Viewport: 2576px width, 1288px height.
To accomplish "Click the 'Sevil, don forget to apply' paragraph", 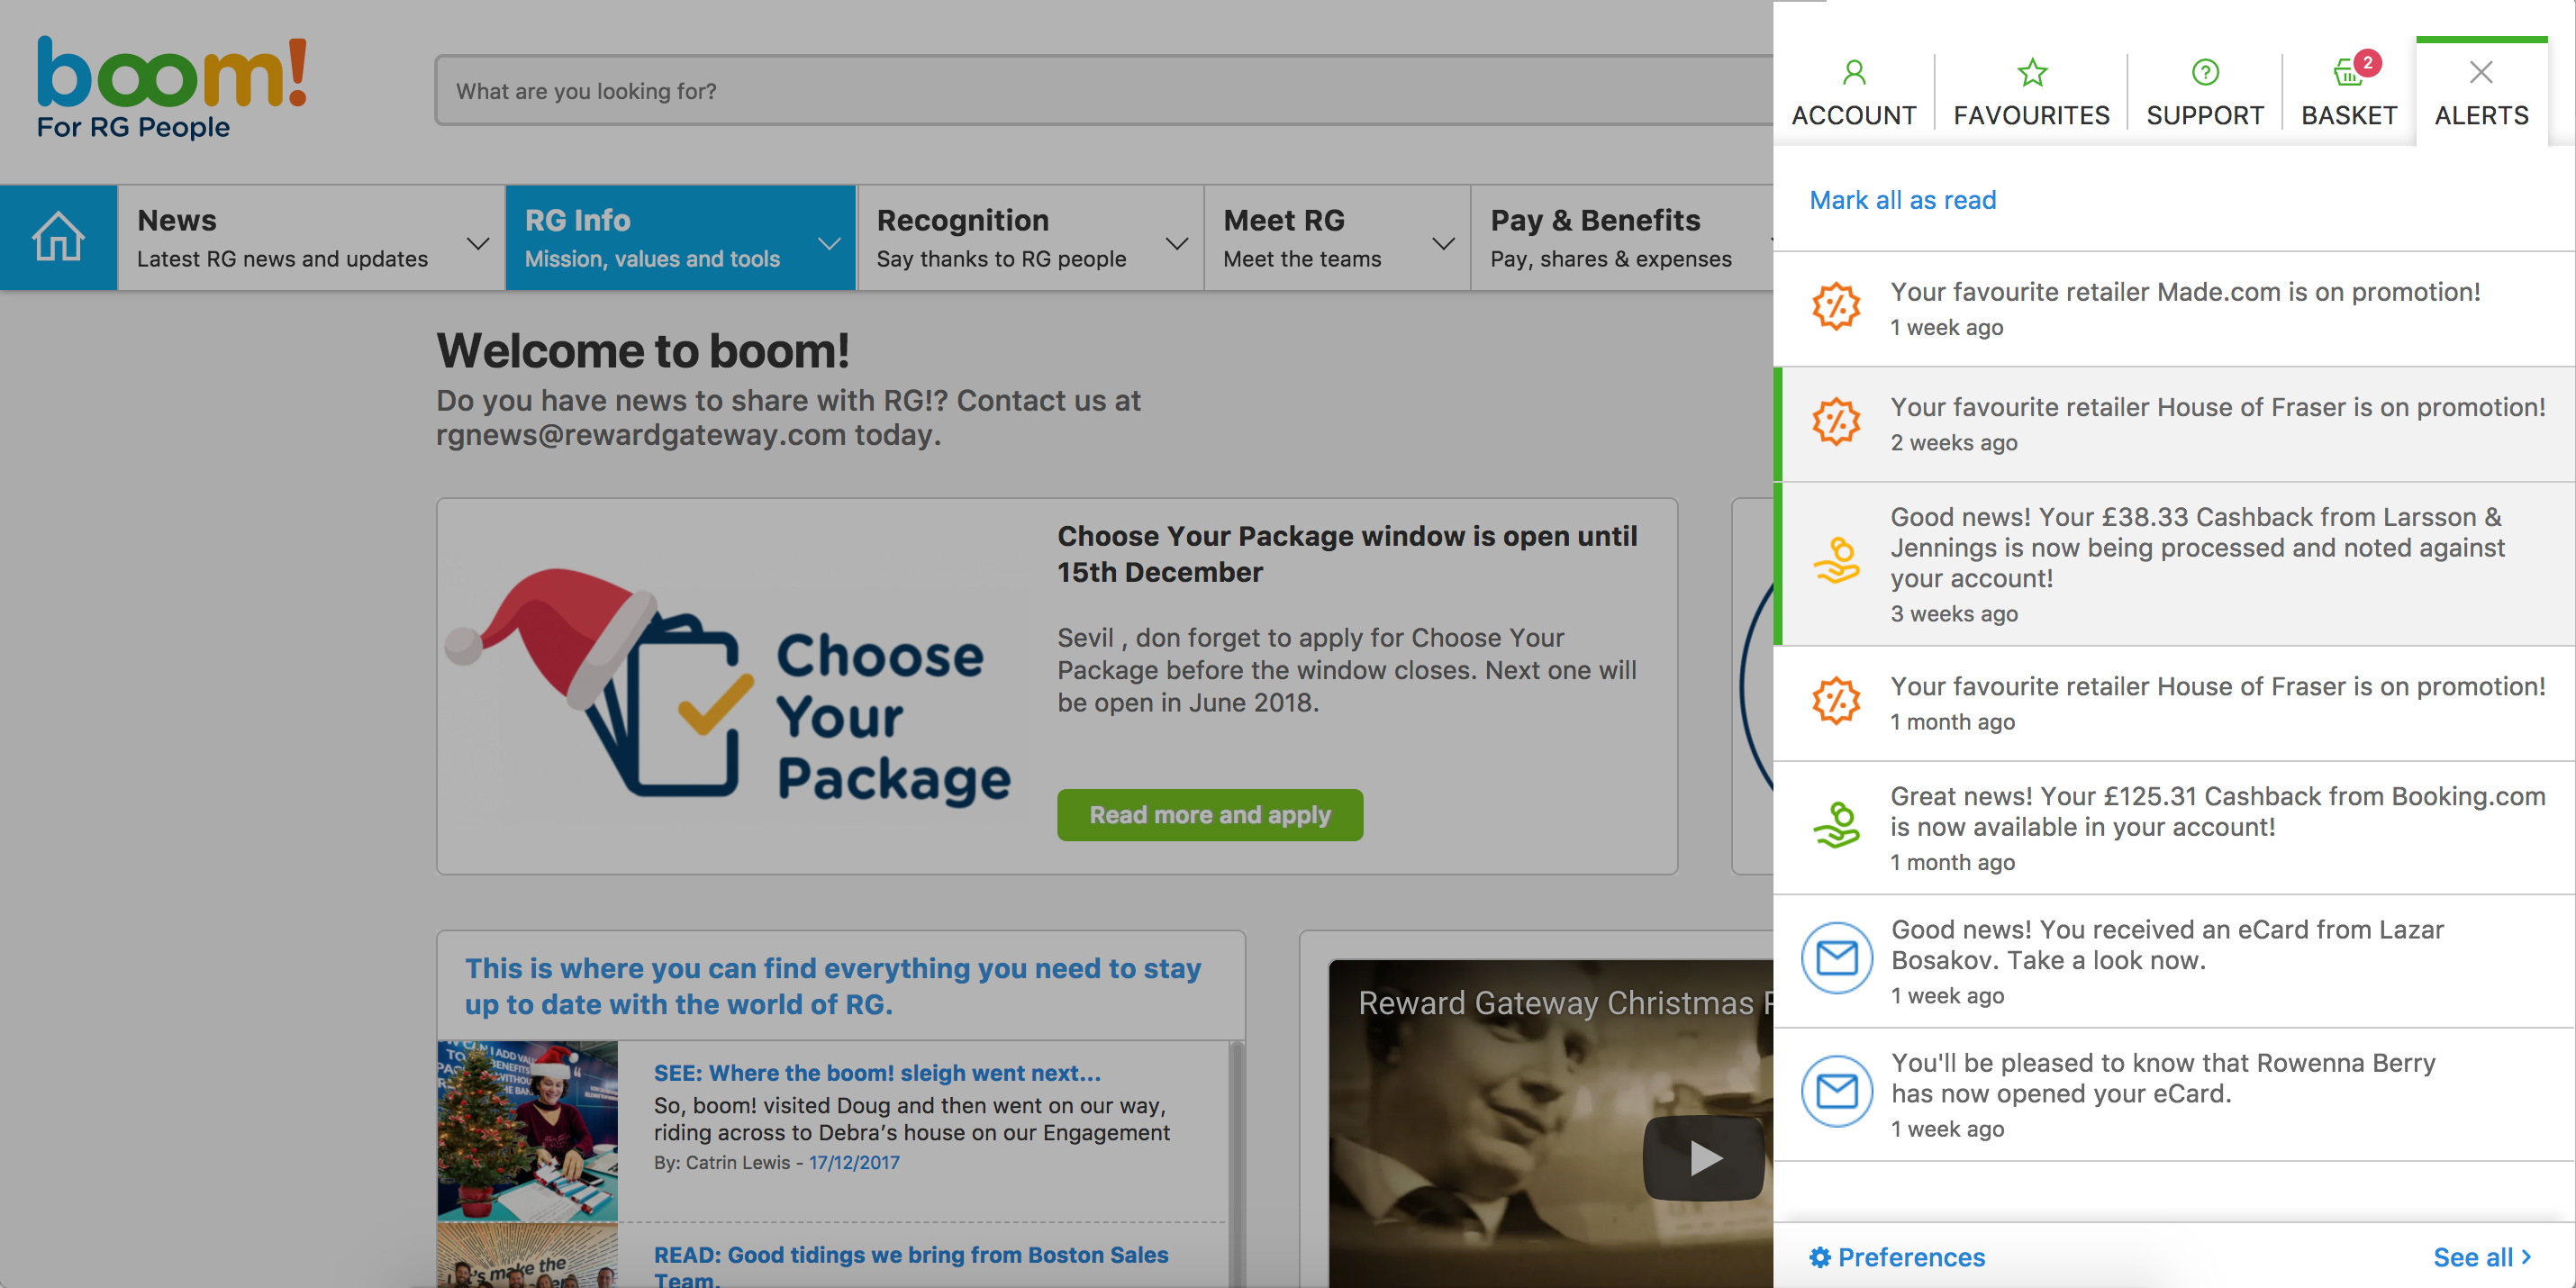I will click(x=1347, y=670).
